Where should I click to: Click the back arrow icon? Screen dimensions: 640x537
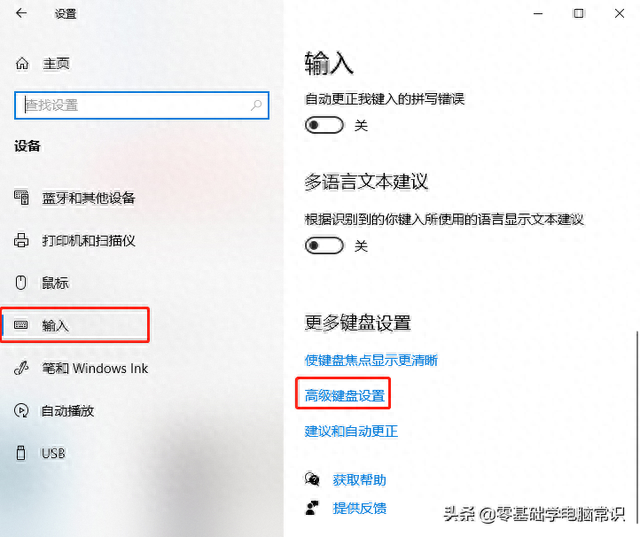pos(21,13)
